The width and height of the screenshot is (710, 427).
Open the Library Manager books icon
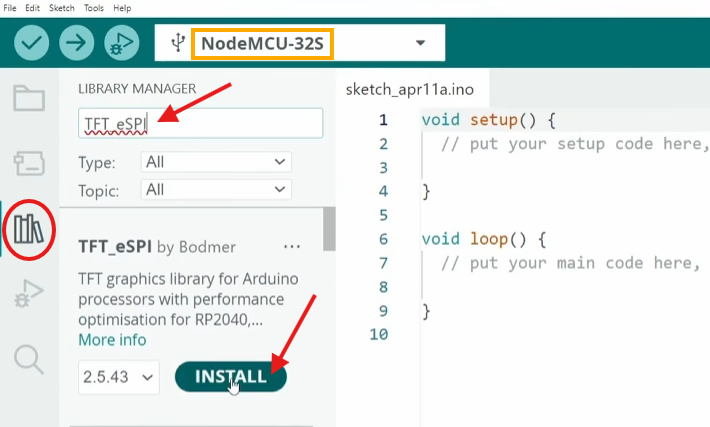pyautogui.click(x=28, y=229)
